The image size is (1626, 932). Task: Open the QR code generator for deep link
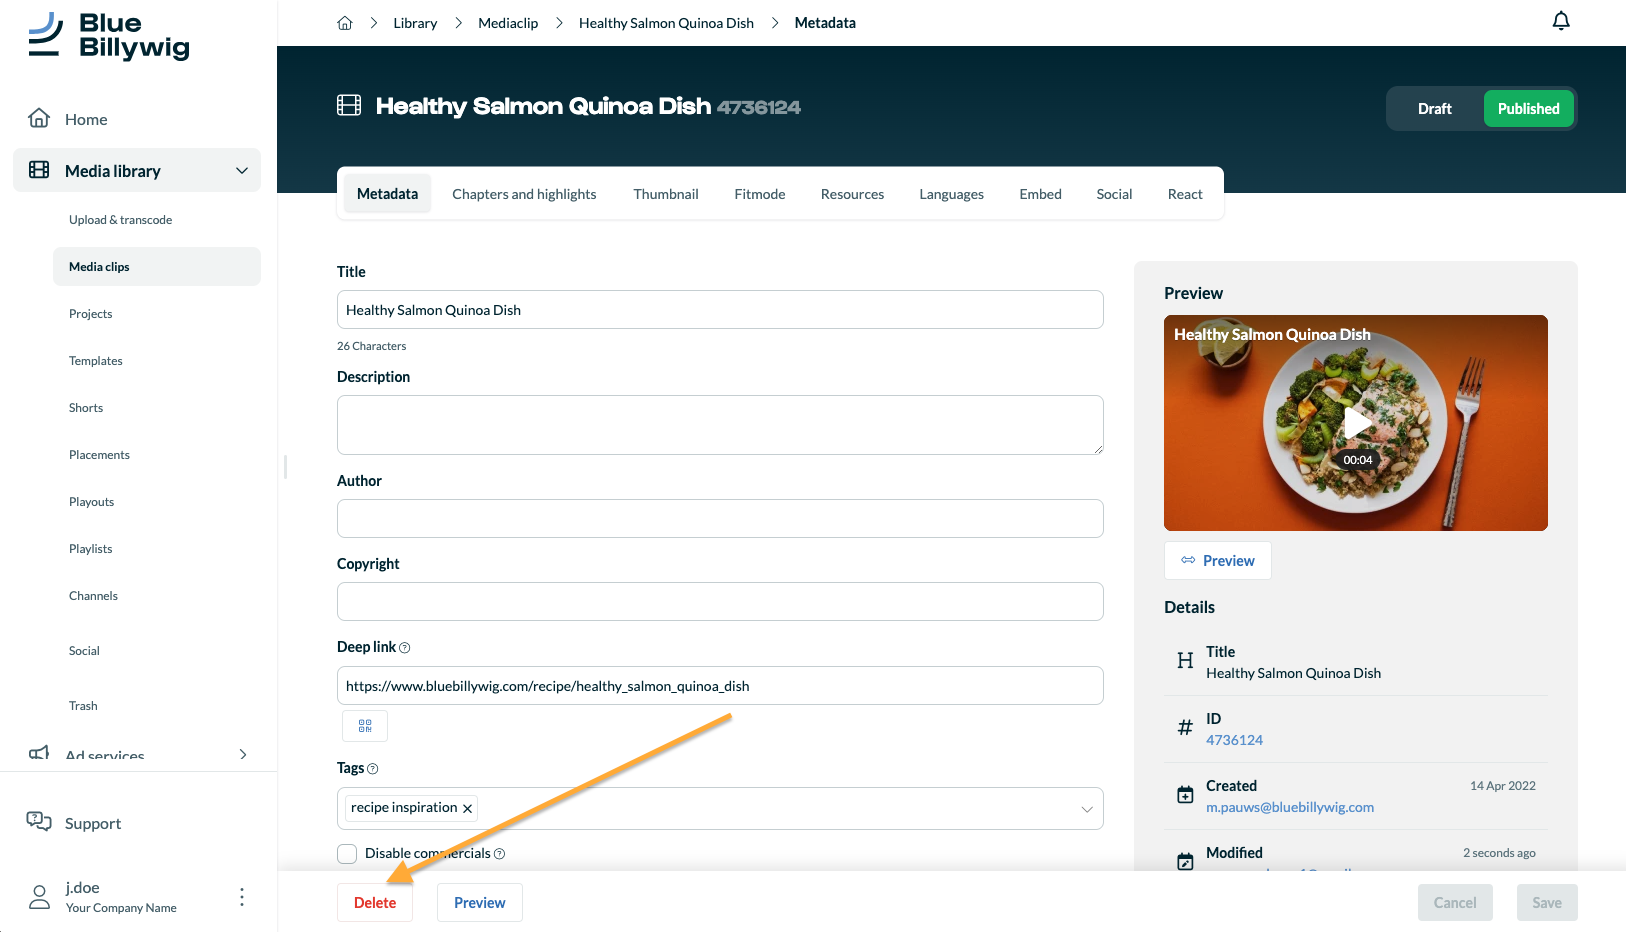[x=365, y=726]
